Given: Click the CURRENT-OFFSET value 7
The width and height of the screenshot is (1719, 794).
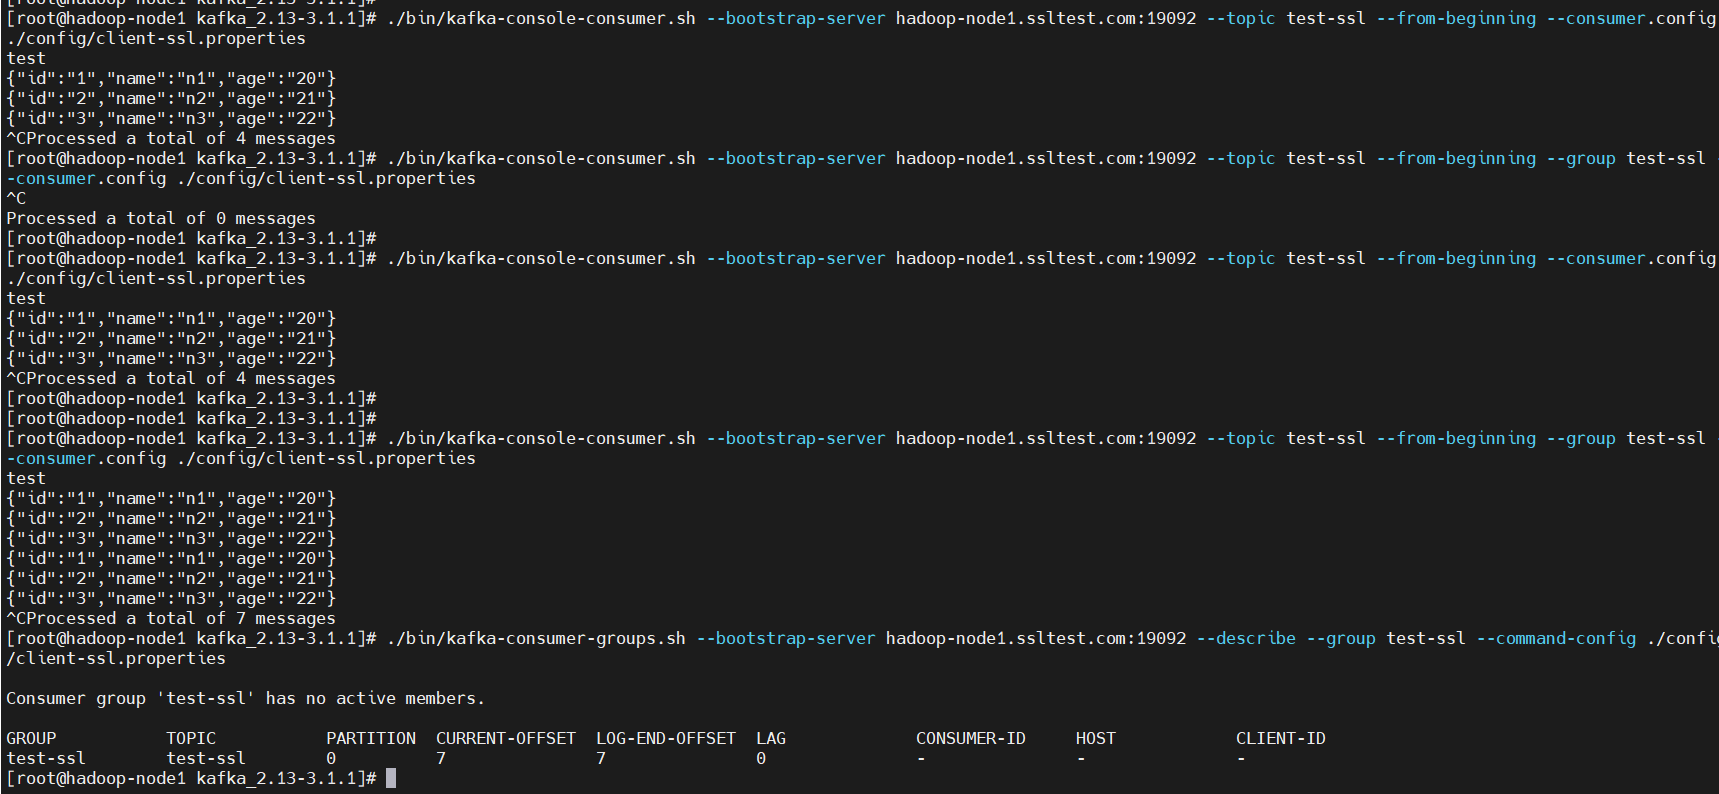Looking at the screenshot, I should [441, 758].
